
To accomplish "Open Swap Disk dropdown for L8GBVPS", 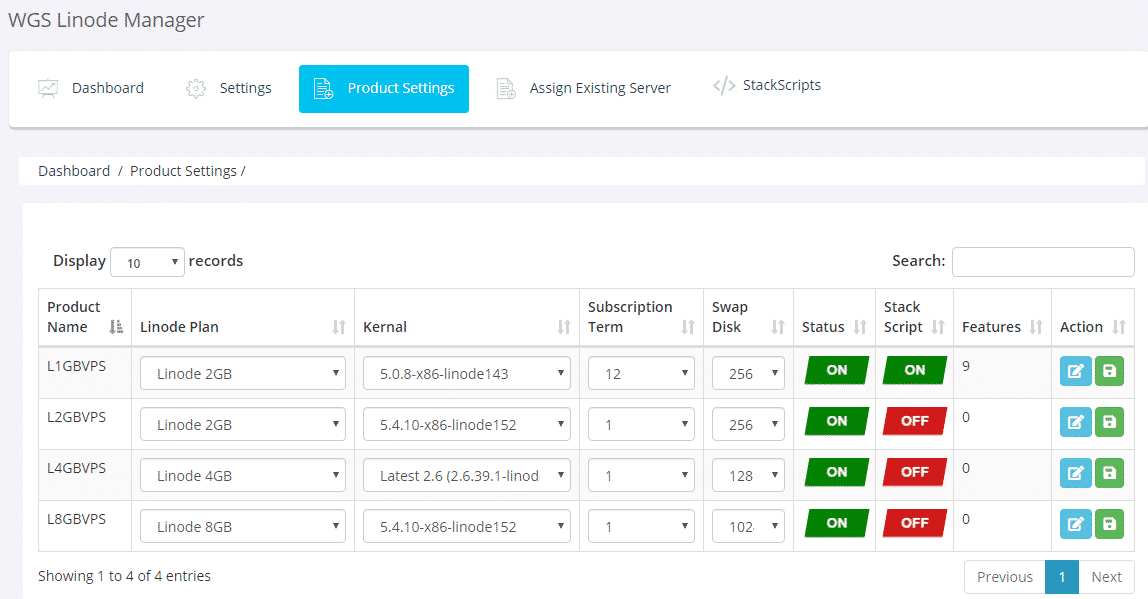I will tap(748, 527).
